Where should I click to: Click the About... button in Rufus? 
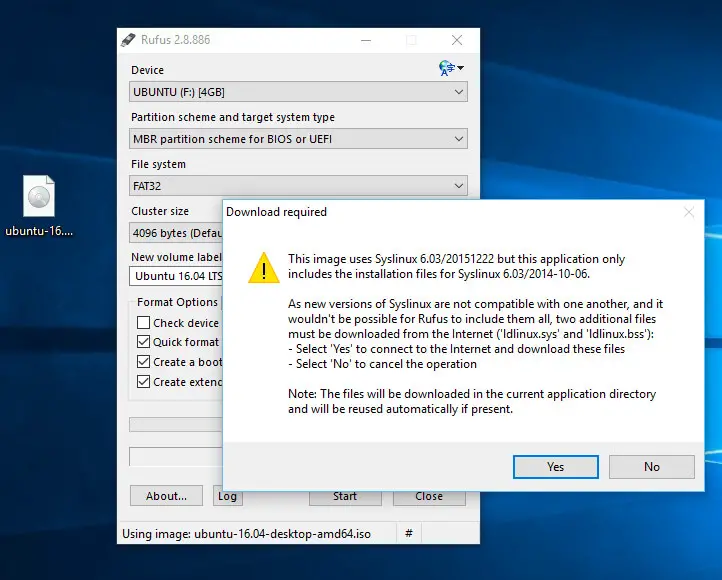click(x=166, y=496)
